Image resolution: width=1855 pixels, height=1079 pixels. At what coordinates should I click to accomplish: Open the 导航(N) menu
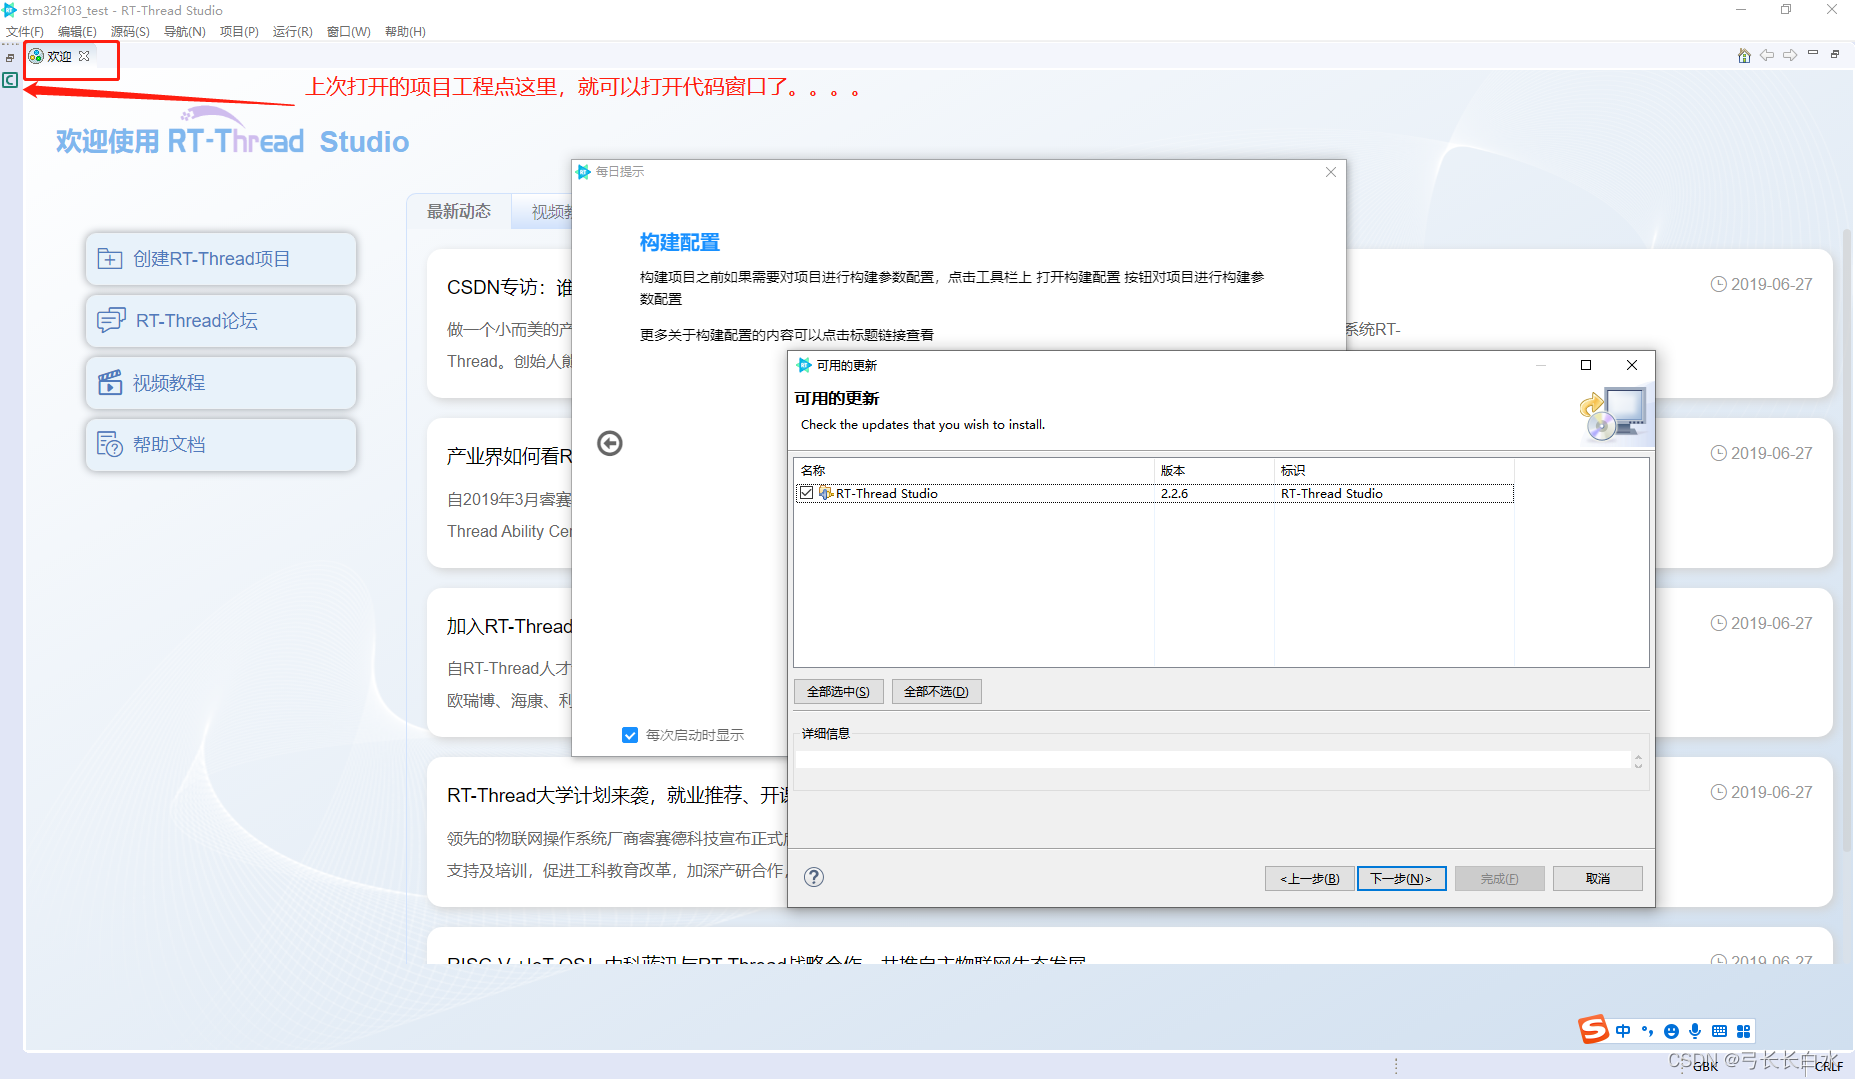[184, 32]
